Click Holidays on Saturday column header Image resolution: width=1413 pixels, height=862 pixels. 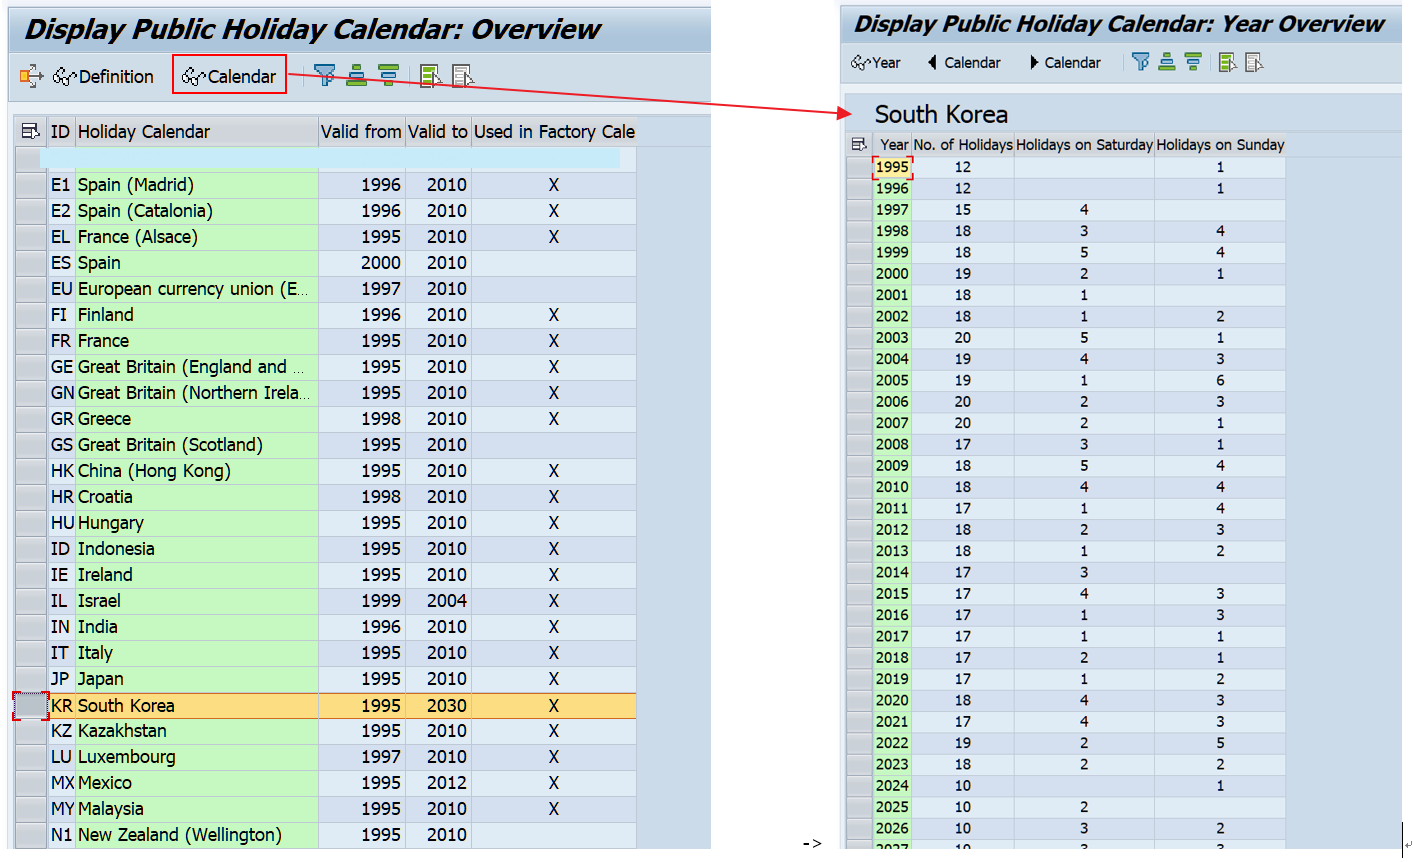(x=1084, y=144)
